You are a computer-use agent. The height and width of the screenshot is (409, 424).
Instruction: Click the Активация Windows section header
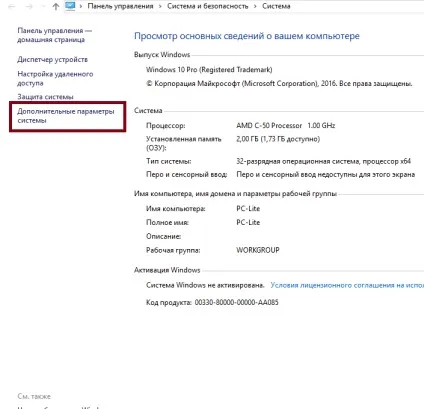(167, 270)
